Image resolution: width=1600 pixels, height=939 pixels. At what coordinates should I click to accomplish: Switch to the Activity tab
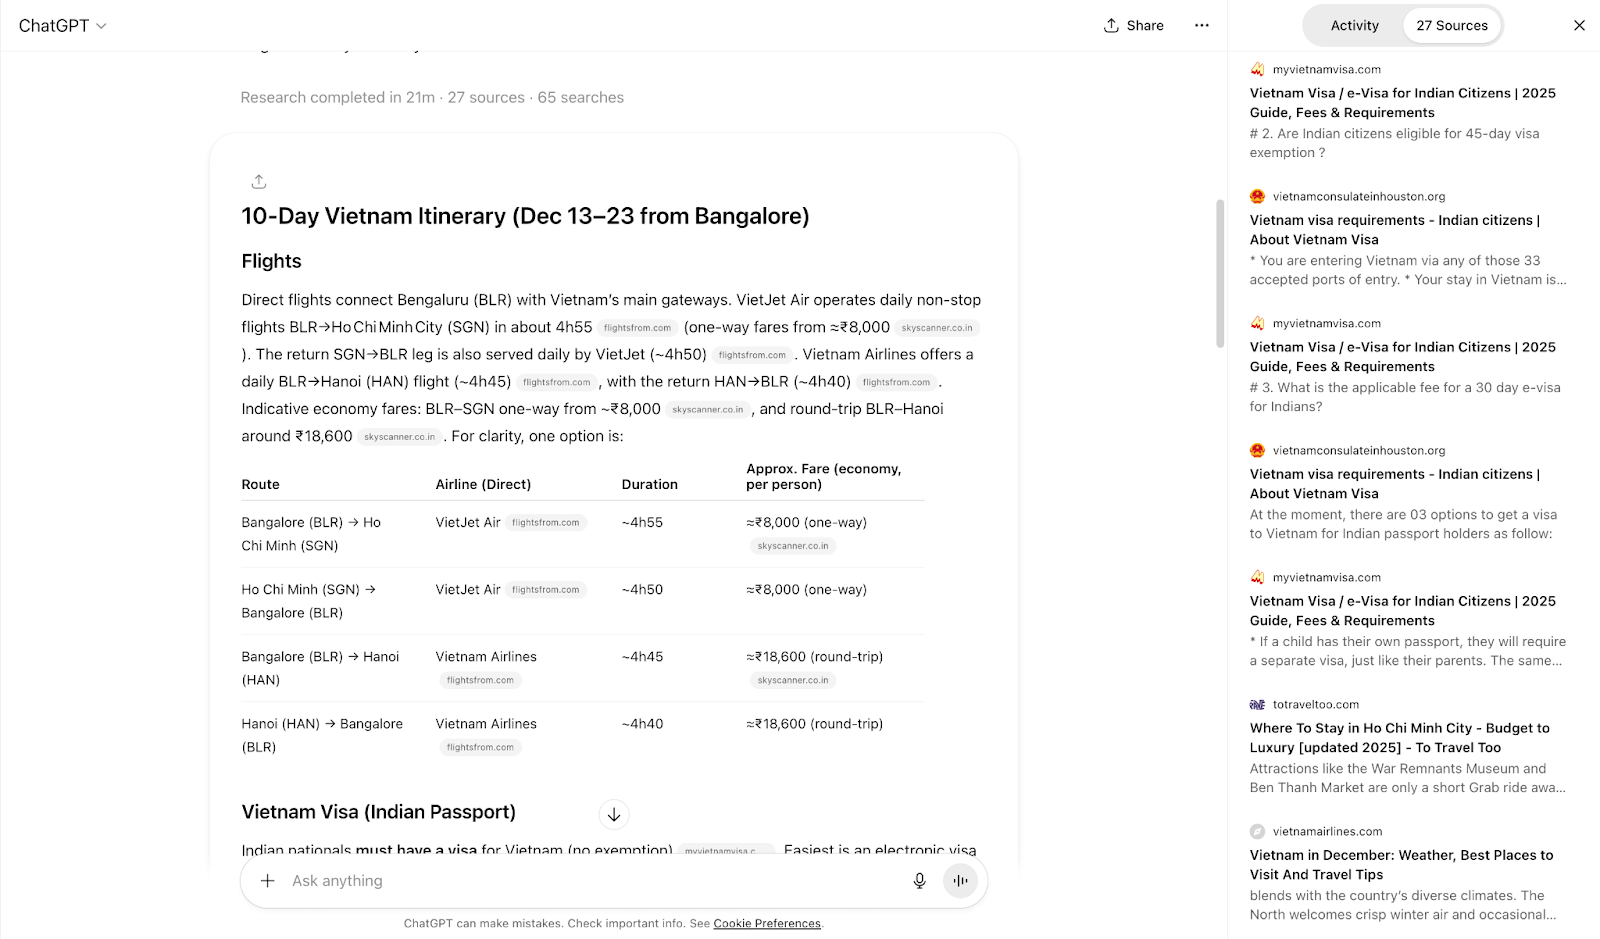point(1354,26)
